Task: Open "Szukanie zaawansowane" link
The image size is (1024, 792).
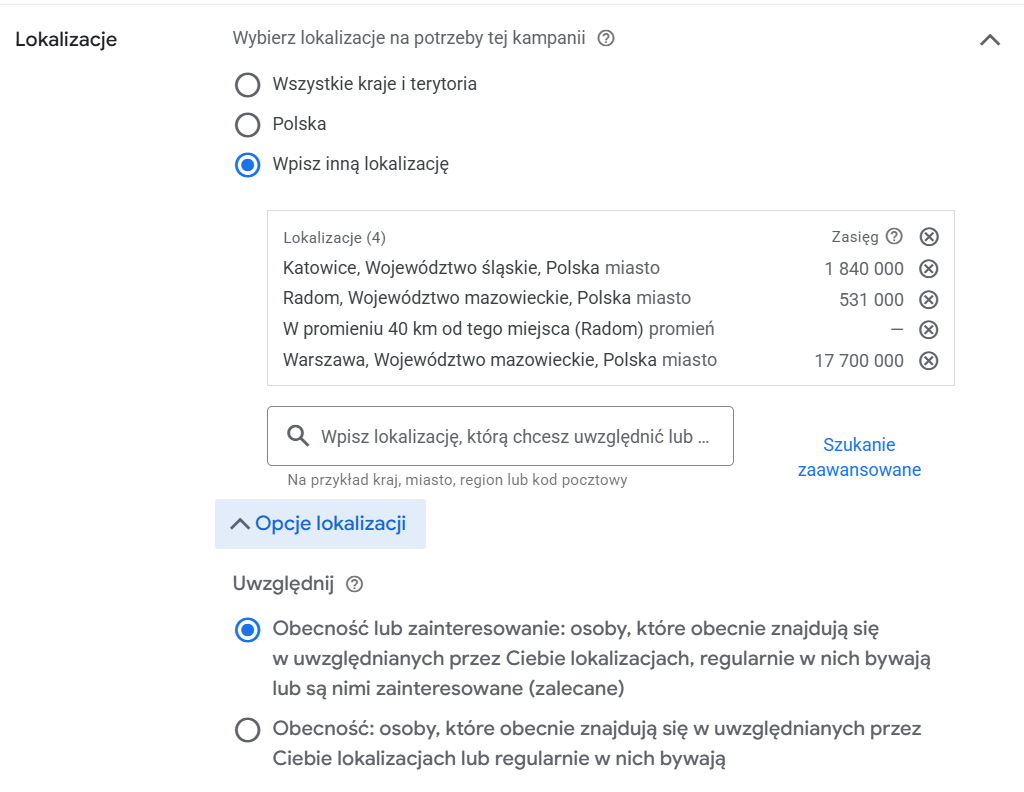Action: [x=858, y=457]
